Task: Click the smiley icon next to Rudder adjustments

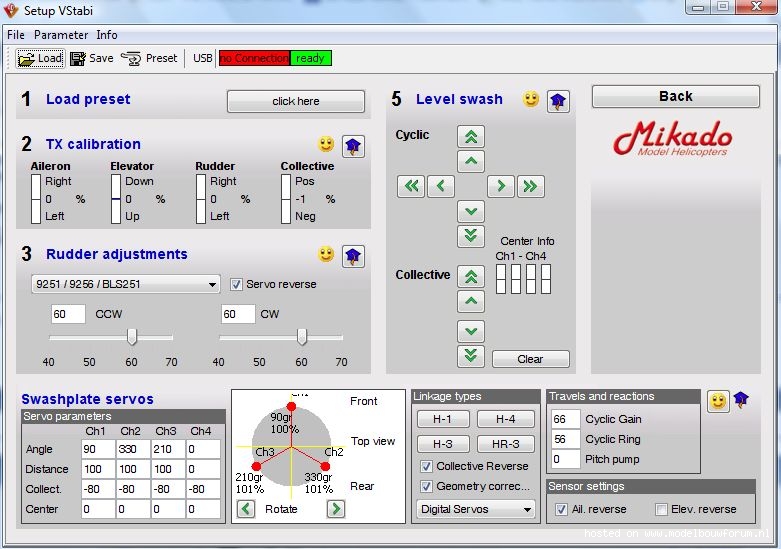Action: (x=326, y=254)
